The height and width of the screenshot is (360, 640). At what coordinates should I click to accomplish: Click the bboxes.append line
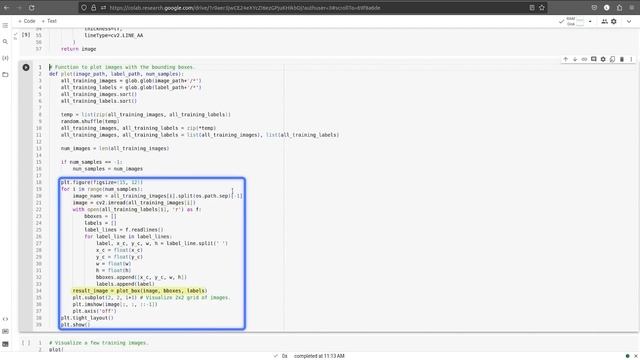click(141, 277)
